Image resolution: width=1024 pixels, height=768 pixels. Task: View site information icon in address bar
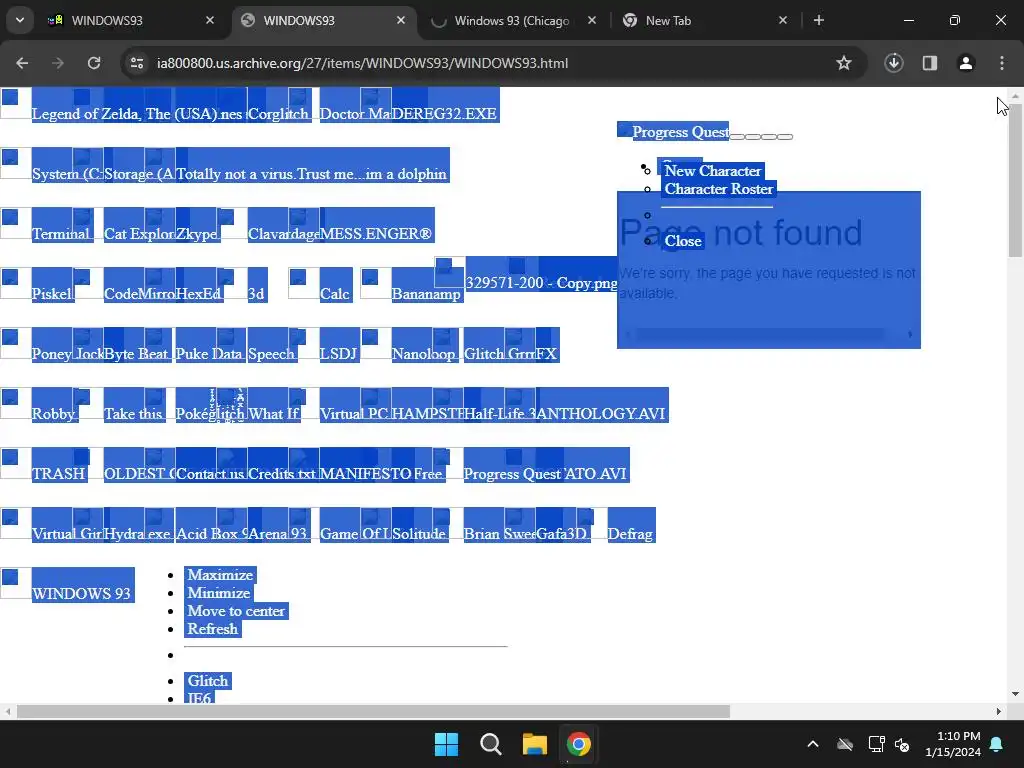point(137,63)
